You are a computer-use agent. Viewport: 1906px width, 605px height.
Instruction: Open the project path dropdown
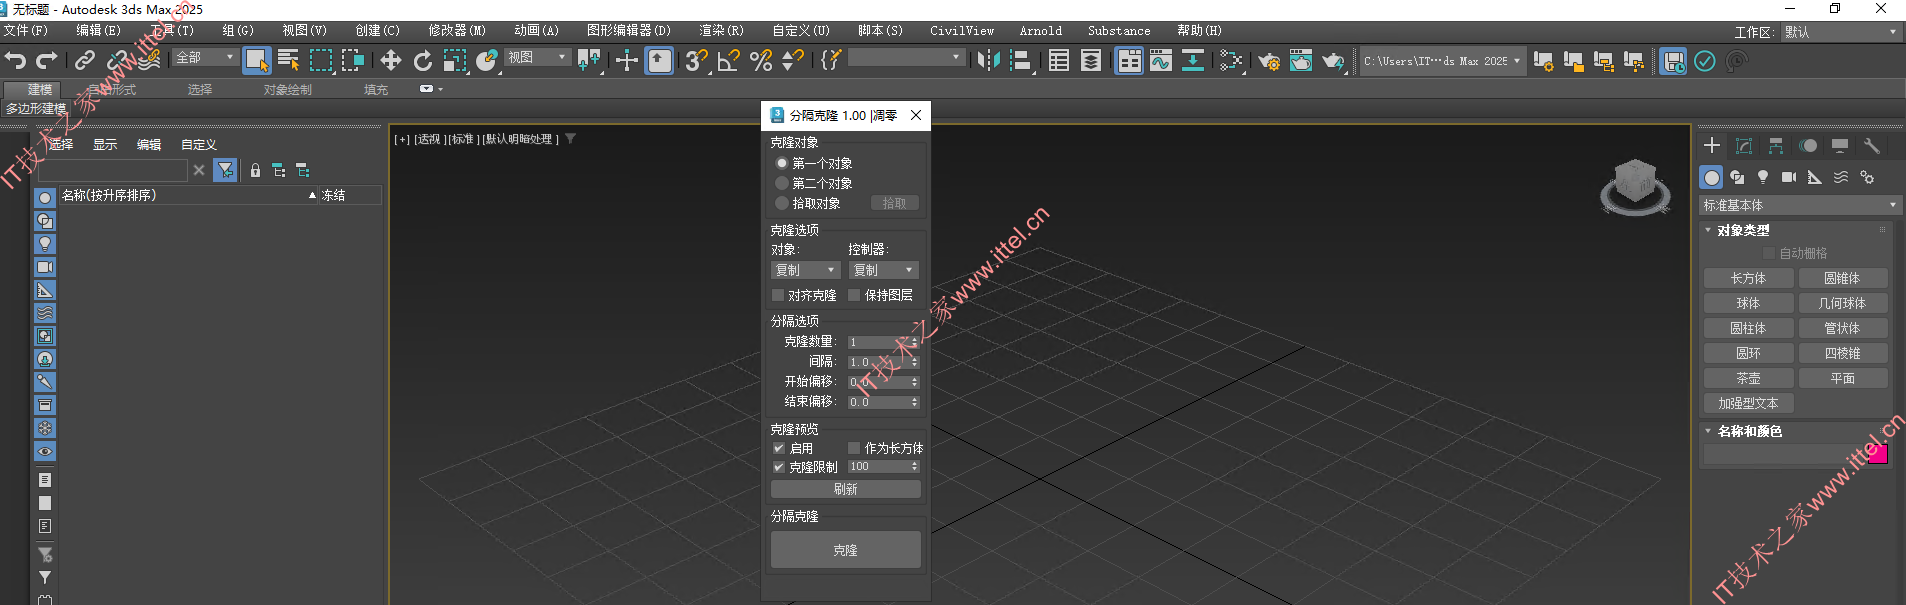(x=1442, y=61)
